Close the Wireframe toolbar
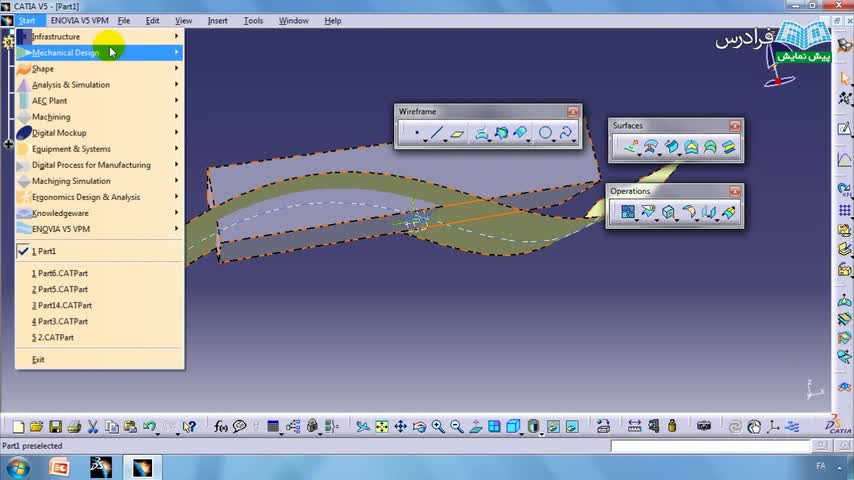The width and height of the screenshot is (854, 480). point(572,112)
